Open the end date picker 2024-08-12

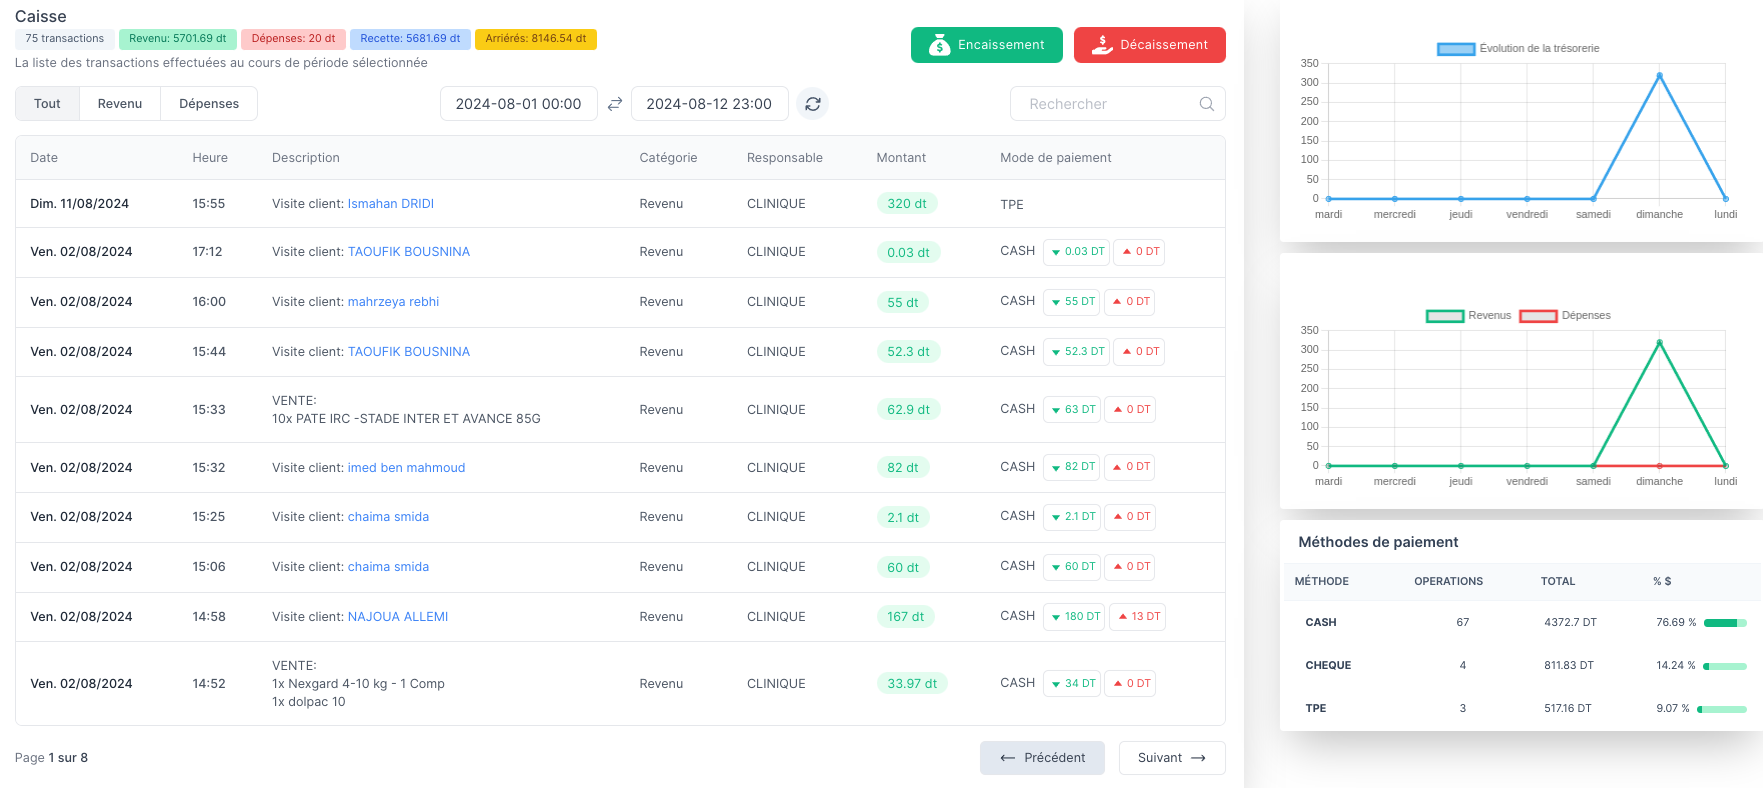click(709, 104)
